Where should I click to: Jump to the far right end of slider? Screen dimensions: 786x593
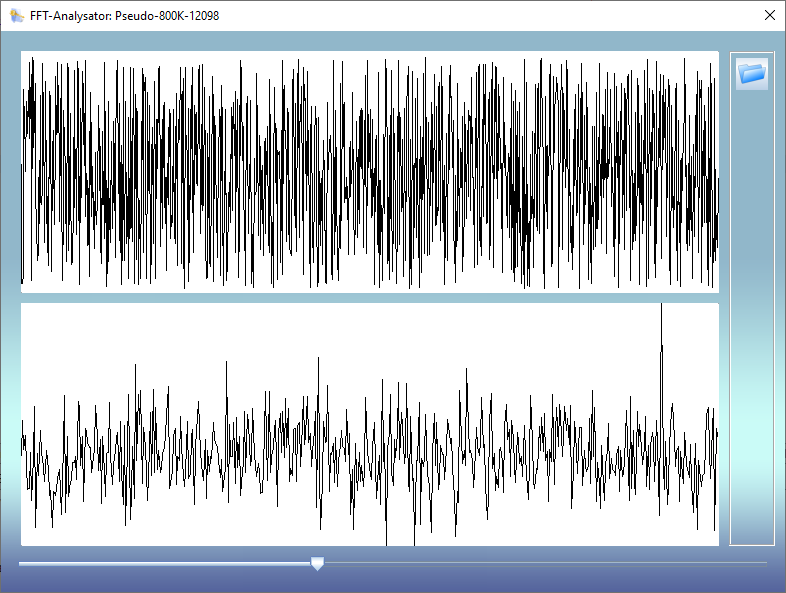click(x=765, y=563)
